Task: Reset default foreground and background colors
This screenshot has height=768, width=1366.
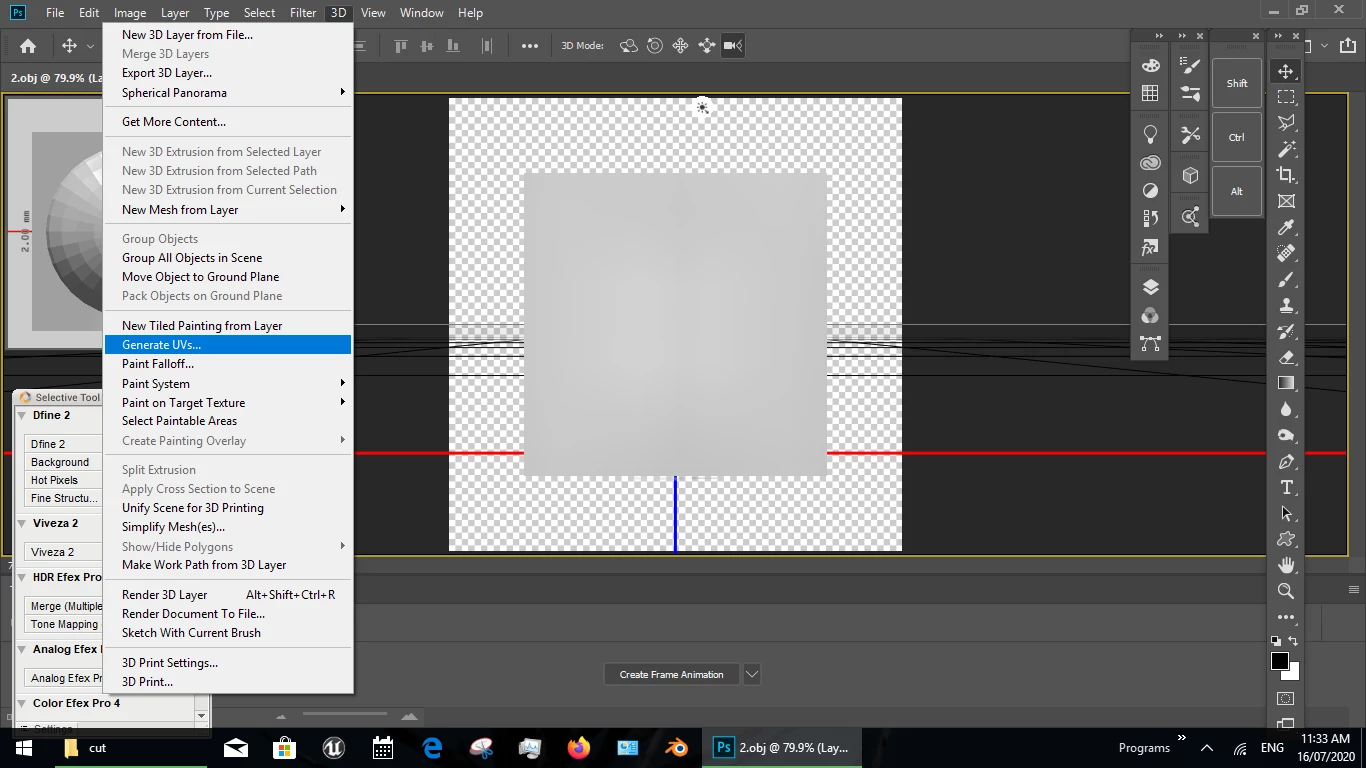Action: [1276, 641]
